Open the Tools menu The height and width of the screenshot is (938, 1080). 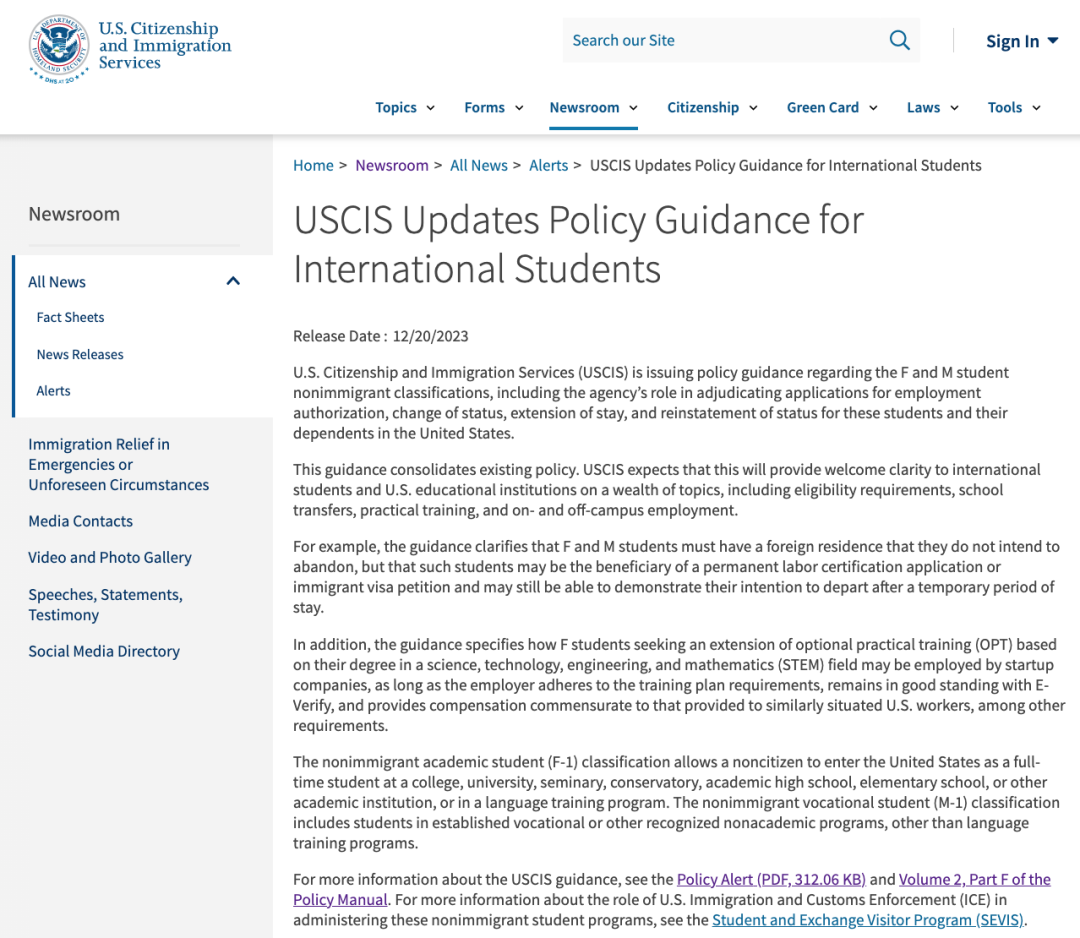pyautogui.click(x=1014, y=107)
